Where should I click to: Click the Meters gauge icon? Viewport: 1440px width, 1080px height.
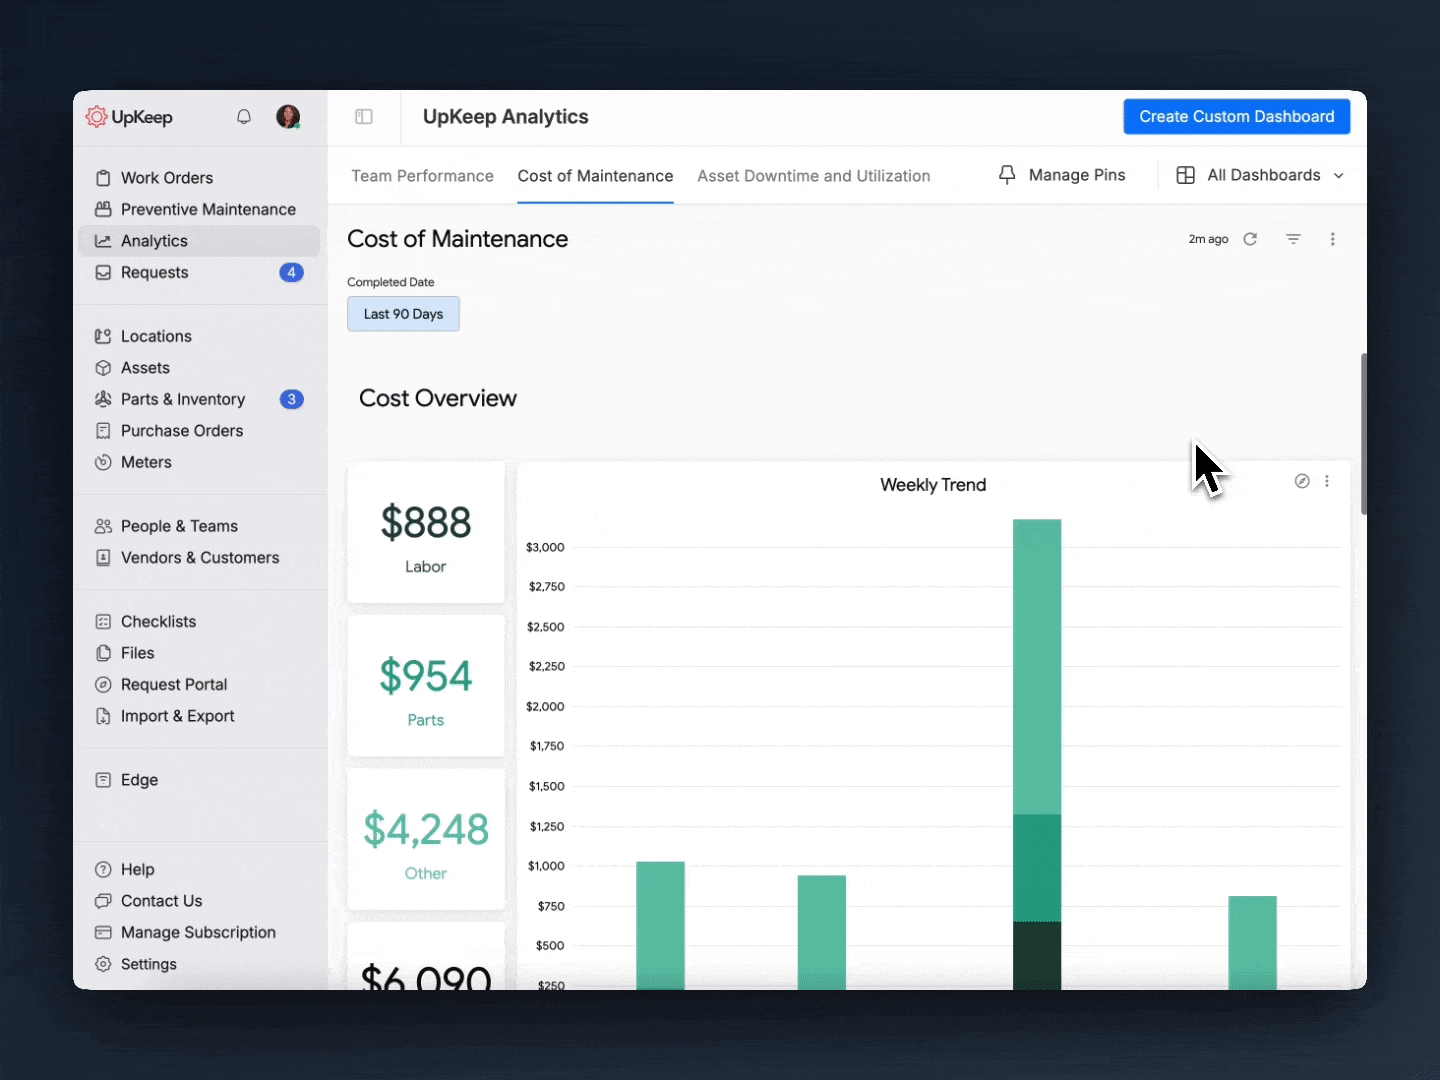103,462
